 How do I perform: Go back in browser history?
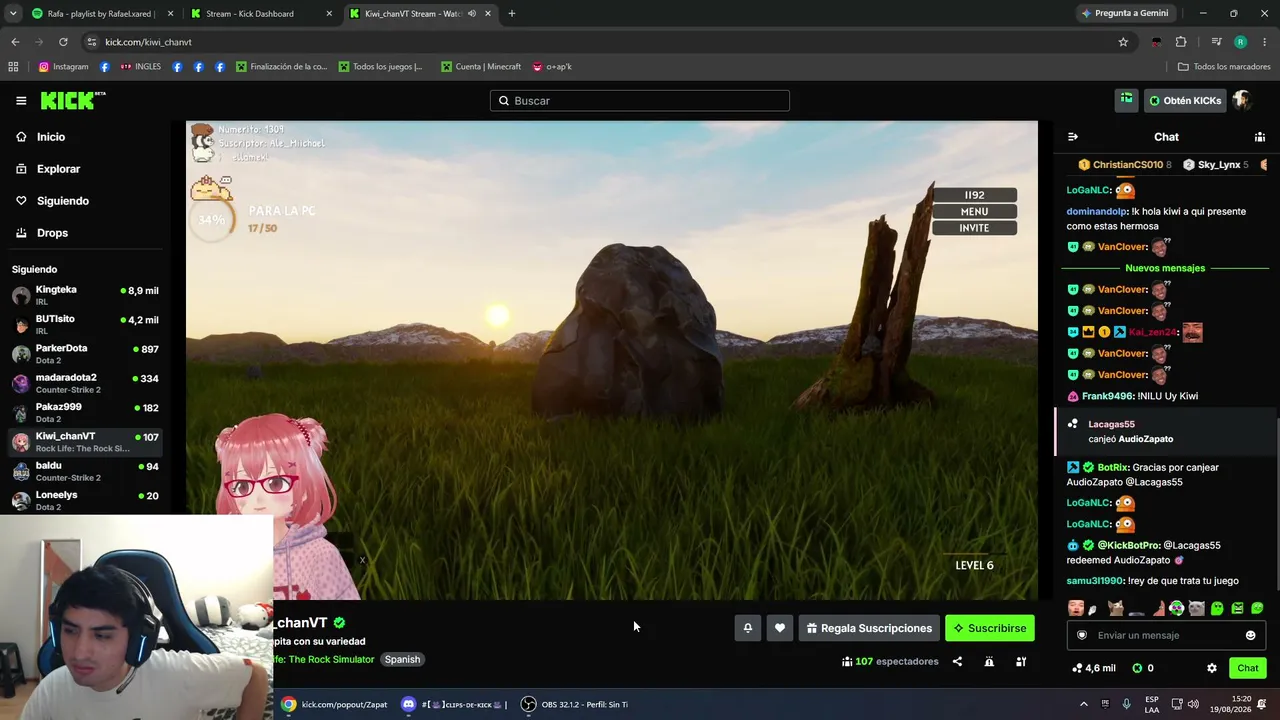(x=15, y=42)
